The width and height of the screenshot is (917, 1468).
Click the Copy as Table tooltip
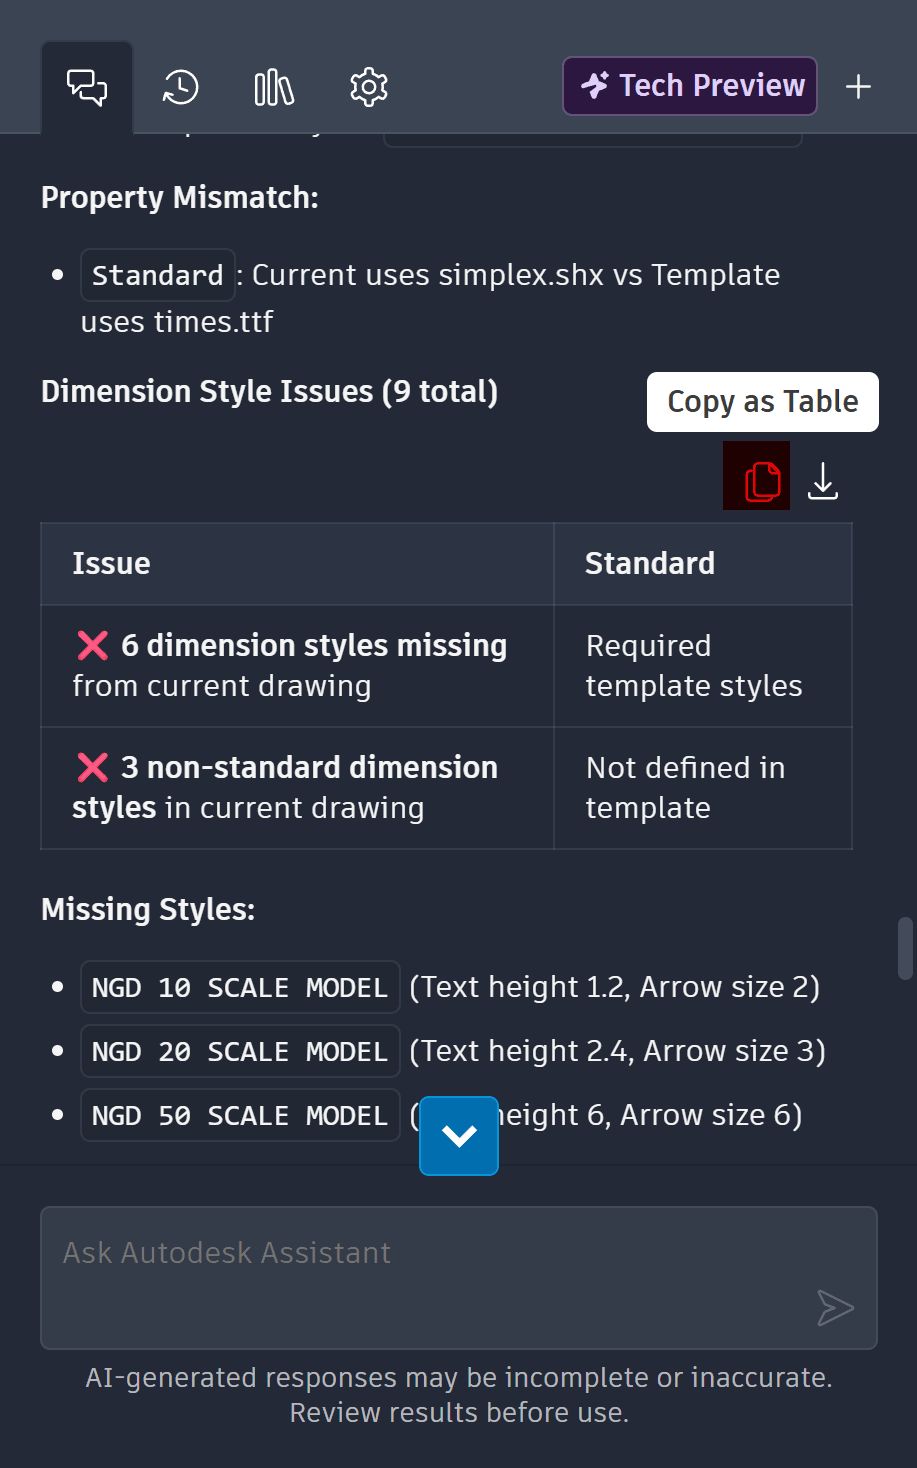pyautogui.click(x=763, y=402)
